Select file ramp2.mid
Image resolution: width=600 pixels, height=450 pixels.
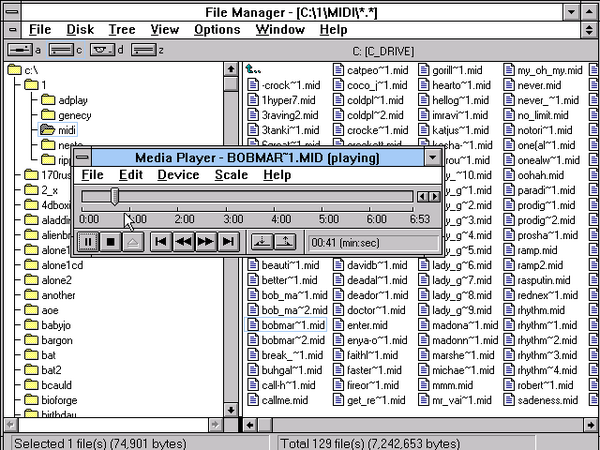(x=533, y=265)
